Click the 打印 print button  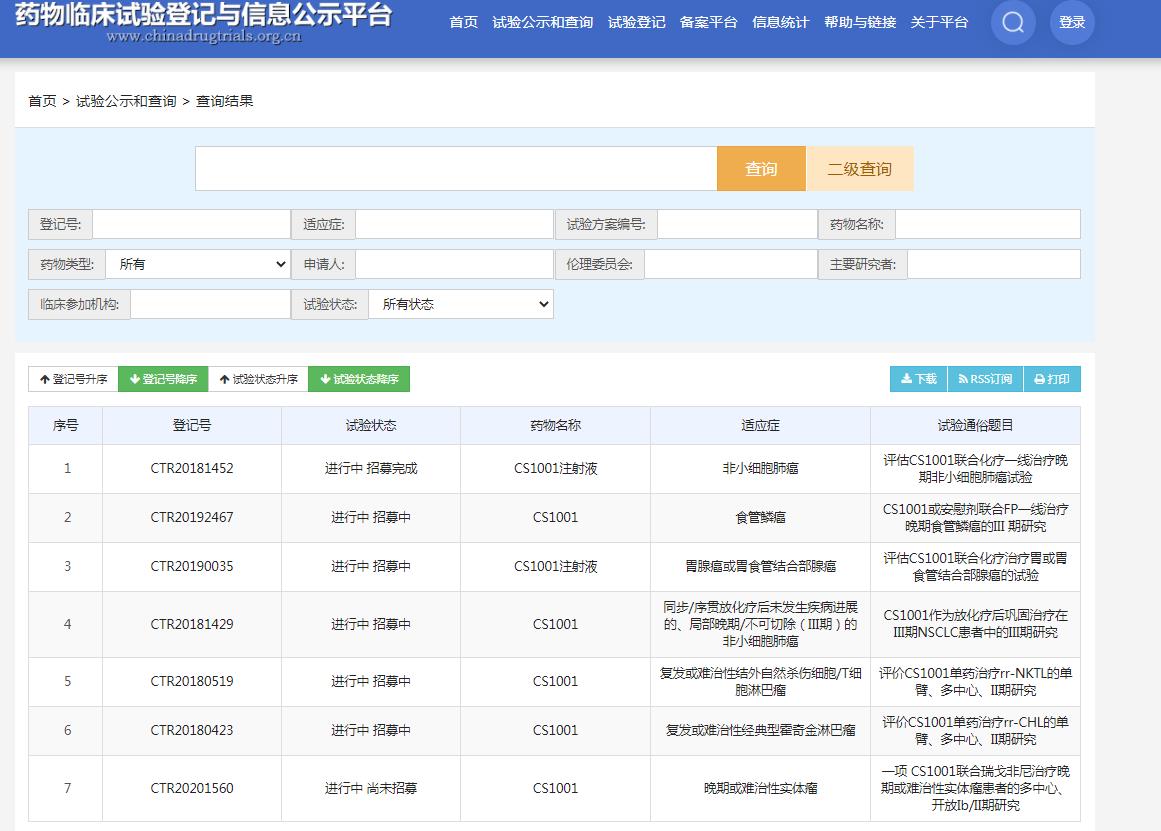(1051, 379)
